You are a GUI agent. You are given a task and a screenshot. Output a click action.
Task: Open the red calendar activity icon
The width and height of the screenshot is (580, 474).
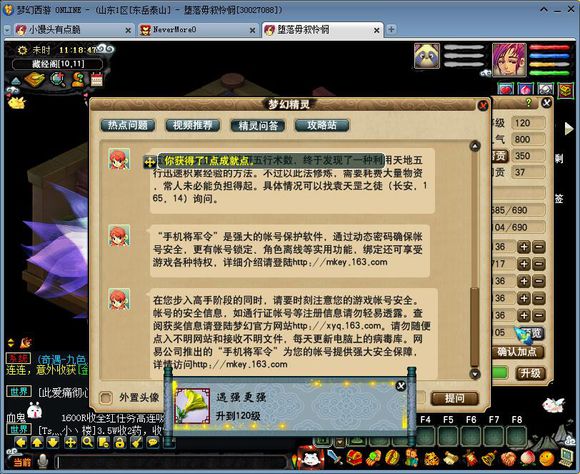[x=97, y=79]
